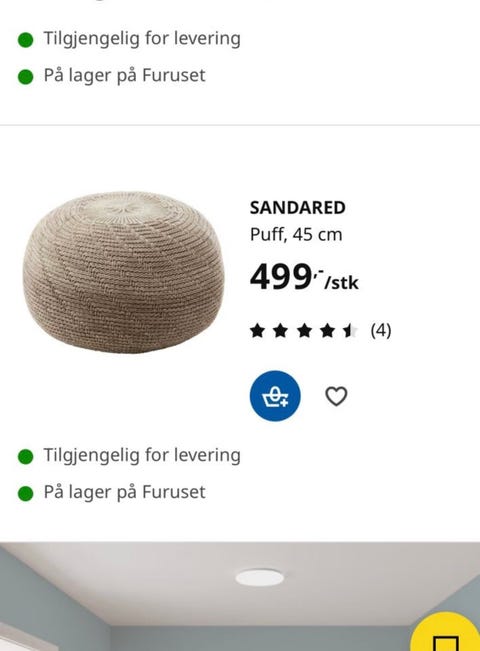The height and width of the screenshot is (651, 480).
Task: Save SANDARED to favorites with heart icon
Action: point(336,396)
